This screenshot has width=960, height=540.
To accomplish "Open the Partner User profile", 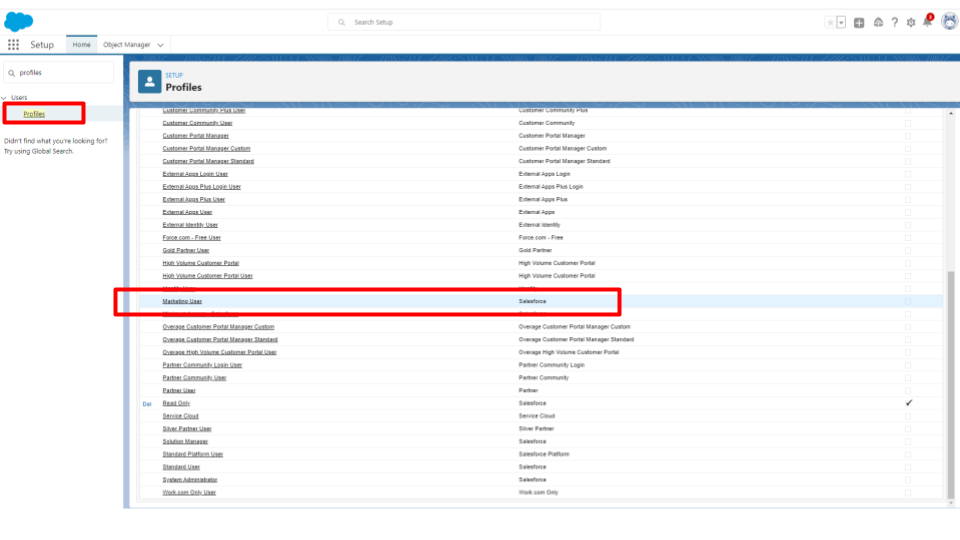I will coord(179,391).
